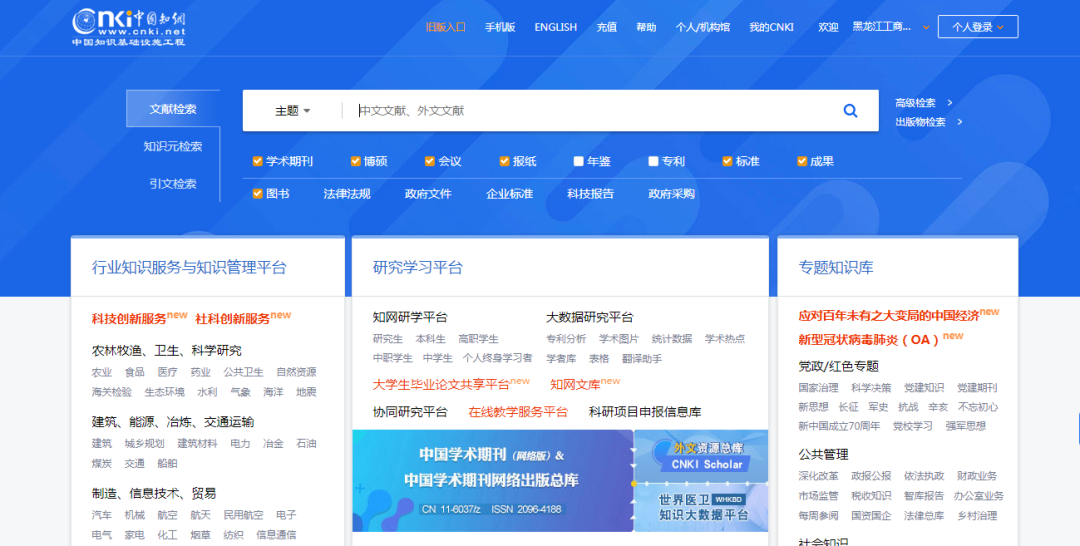
Task: Uncheck the 图书 checkbox
Action: click(258, 194)
